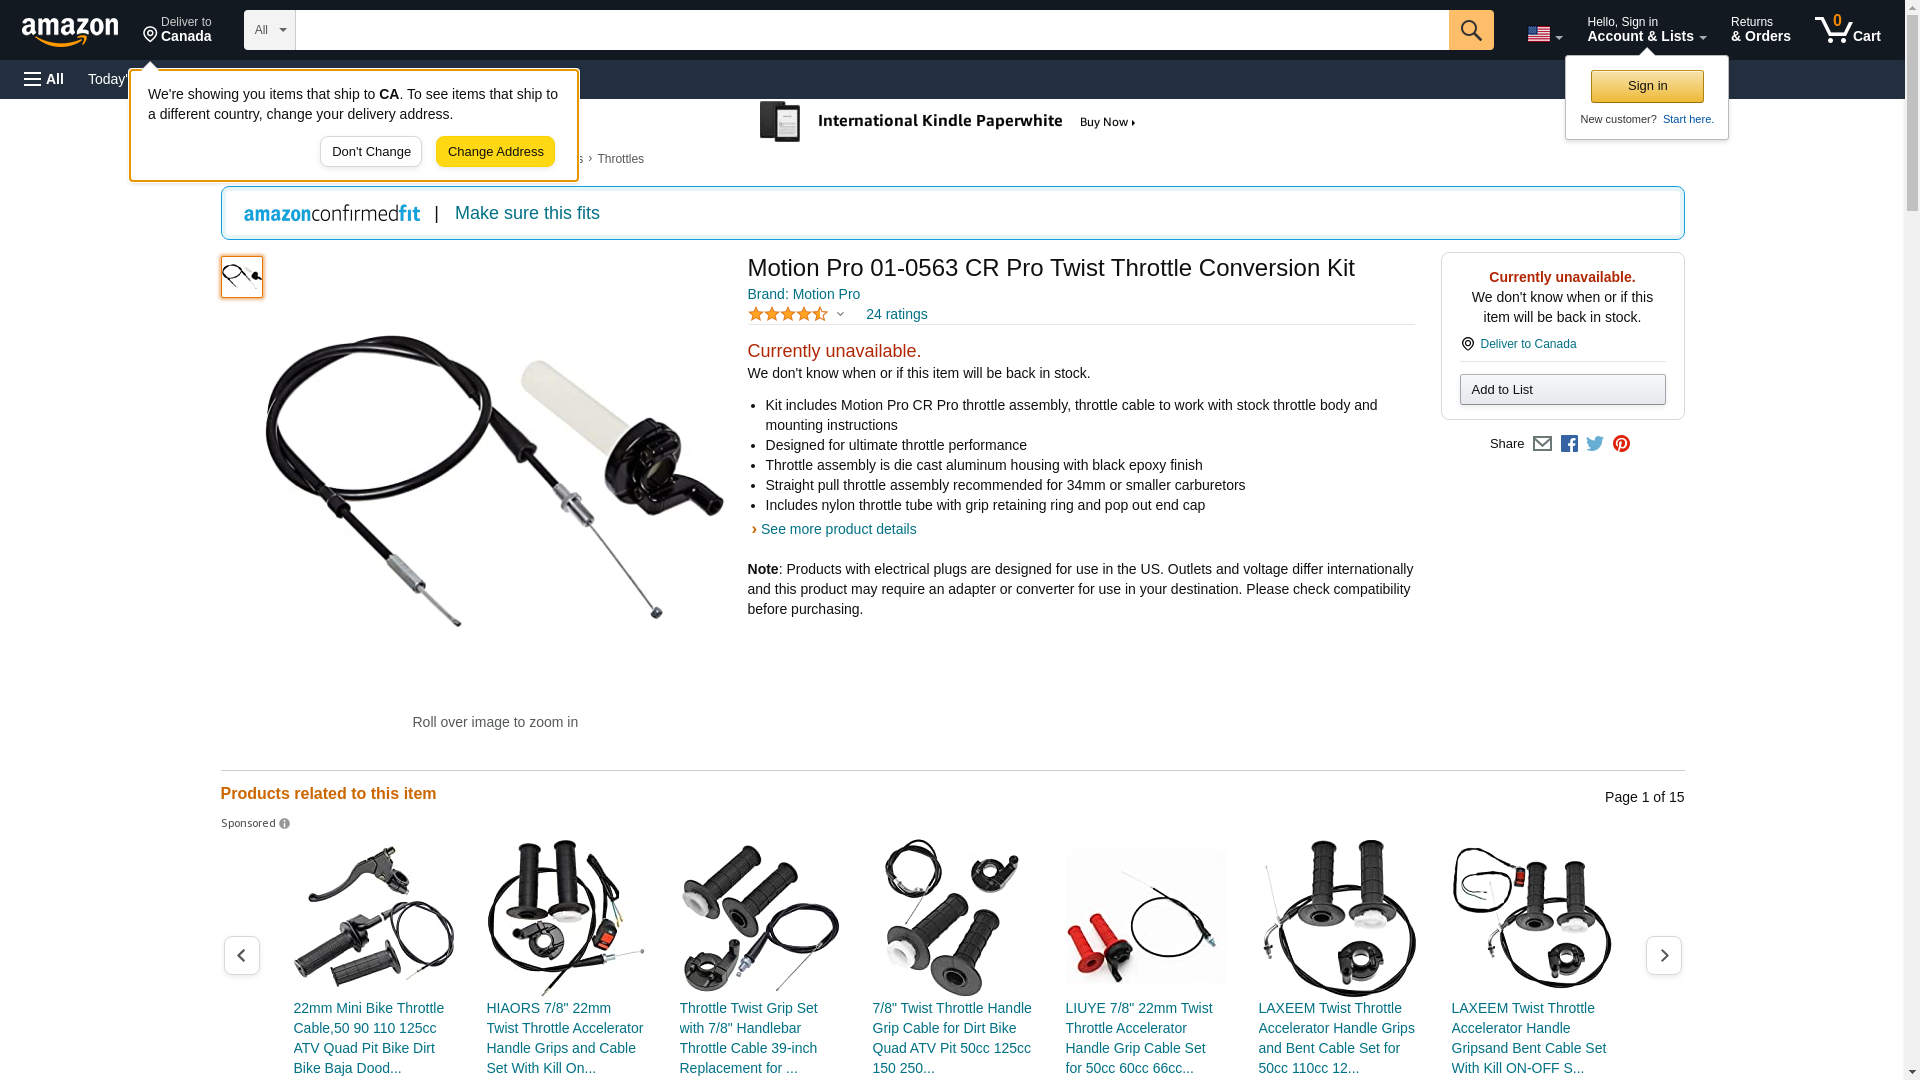Open the Add to List dropdown
The height and width of the screenshot is (1080, 1920).
1562,389
